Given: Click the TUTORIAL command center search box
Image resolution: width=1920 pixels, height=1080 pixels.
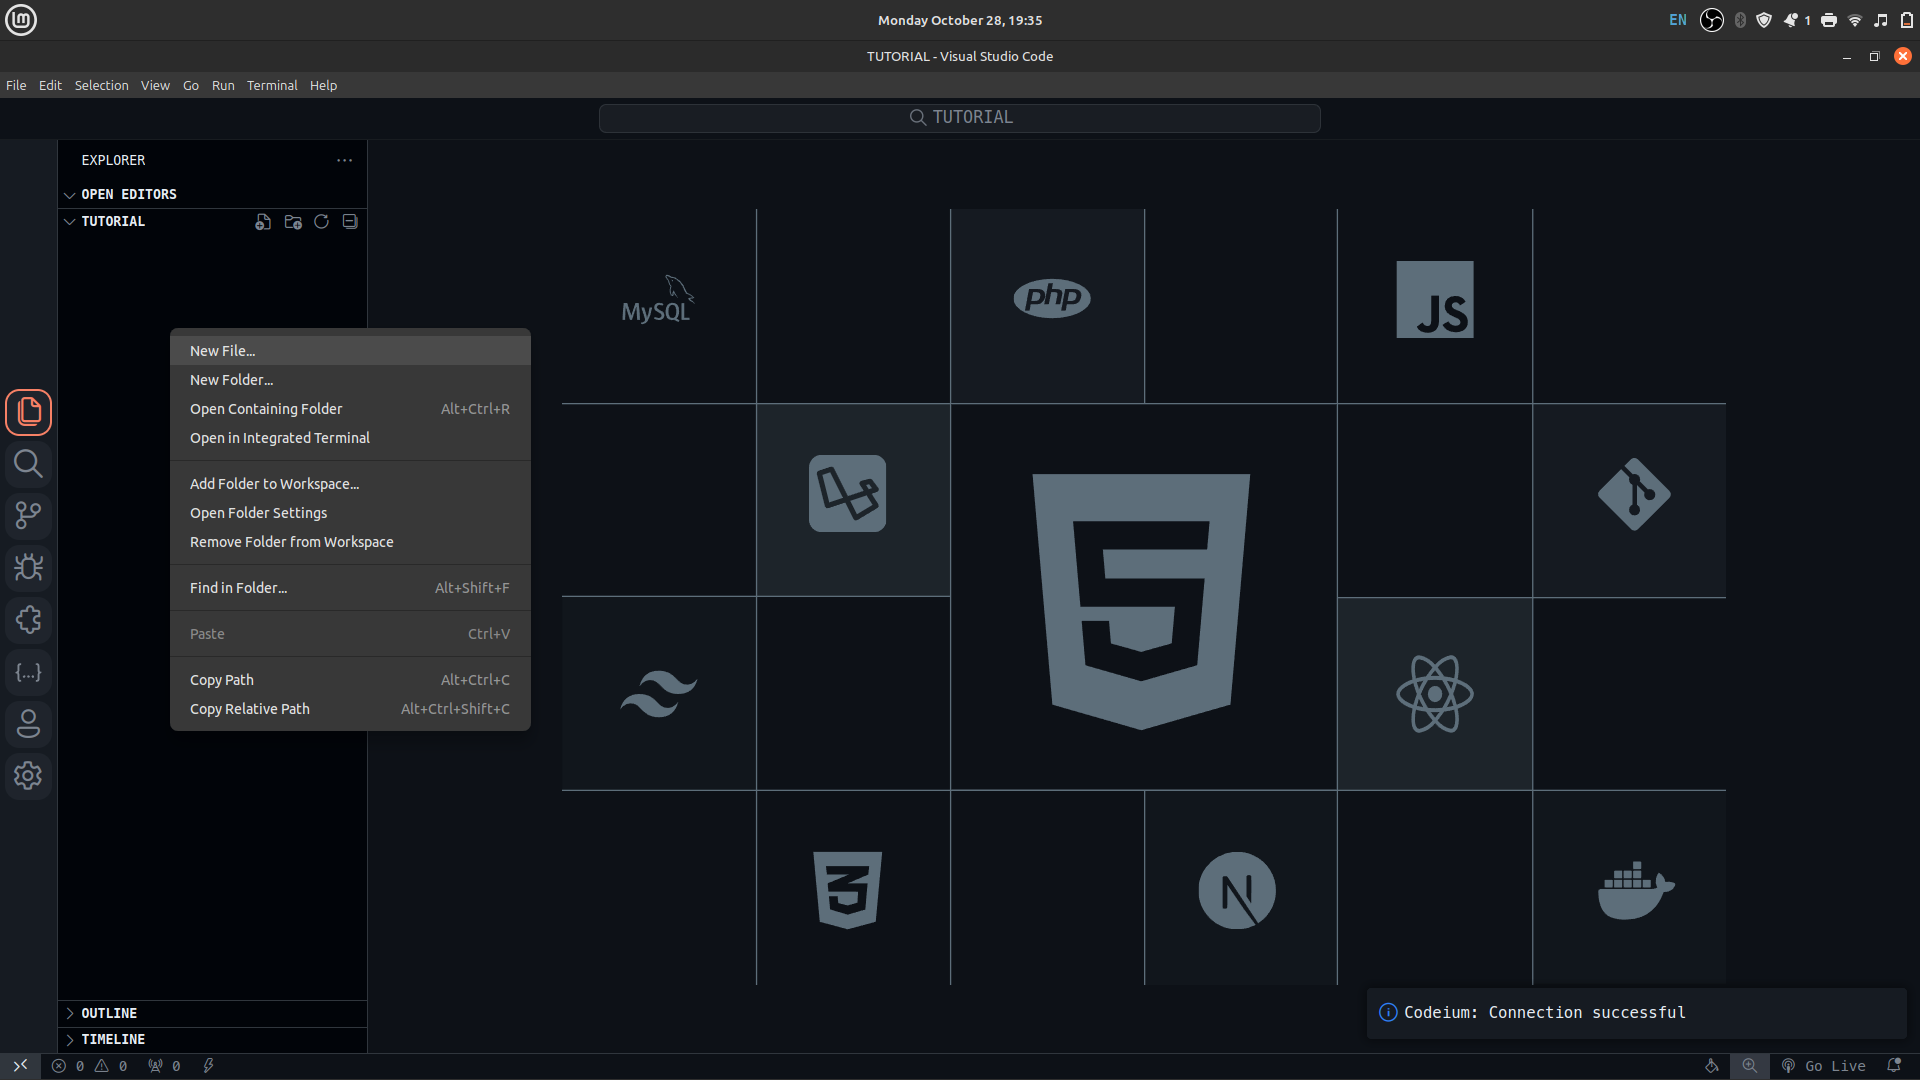Looking at the screenshot, I should (960, 118).
